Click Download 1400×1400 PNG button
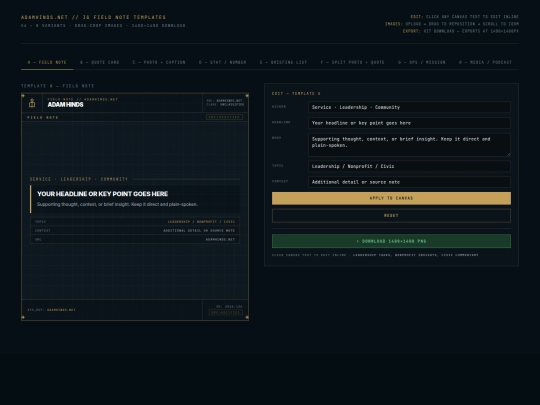The height and width of the screenshot is (405, 540). click(391, 241)
